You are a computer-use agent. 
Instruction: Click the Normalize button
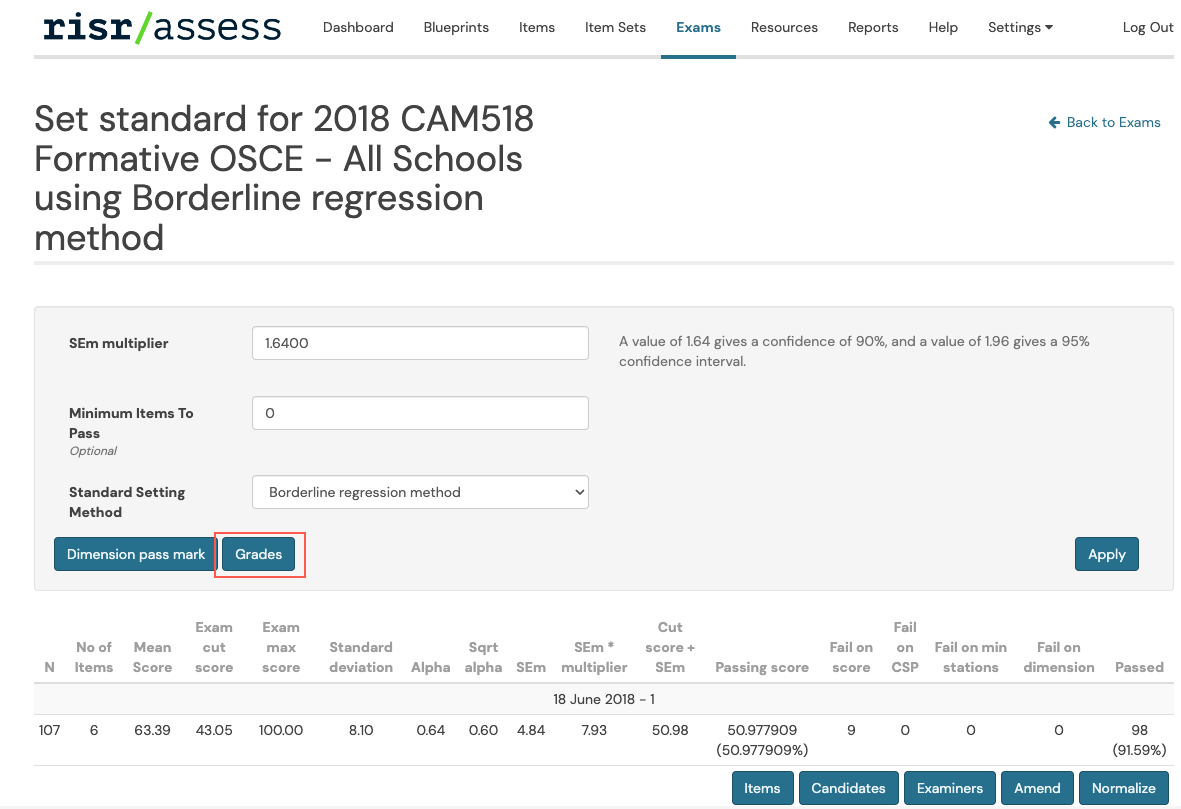pos(1123,788)
